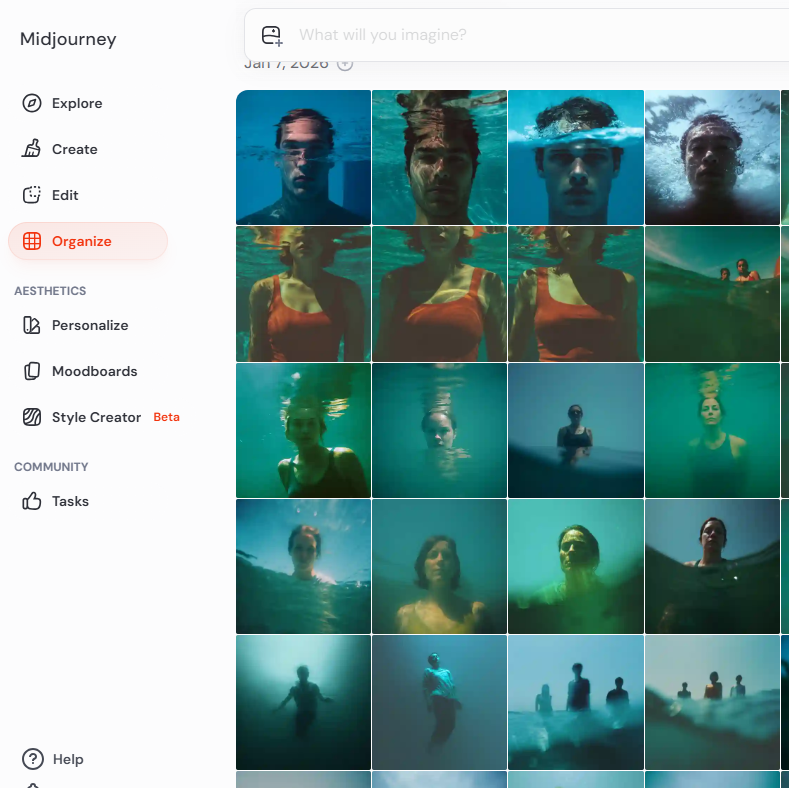789x788 pixels.
Task: Click the Create paintbrush icon
Action: click(x=32, y=149)
